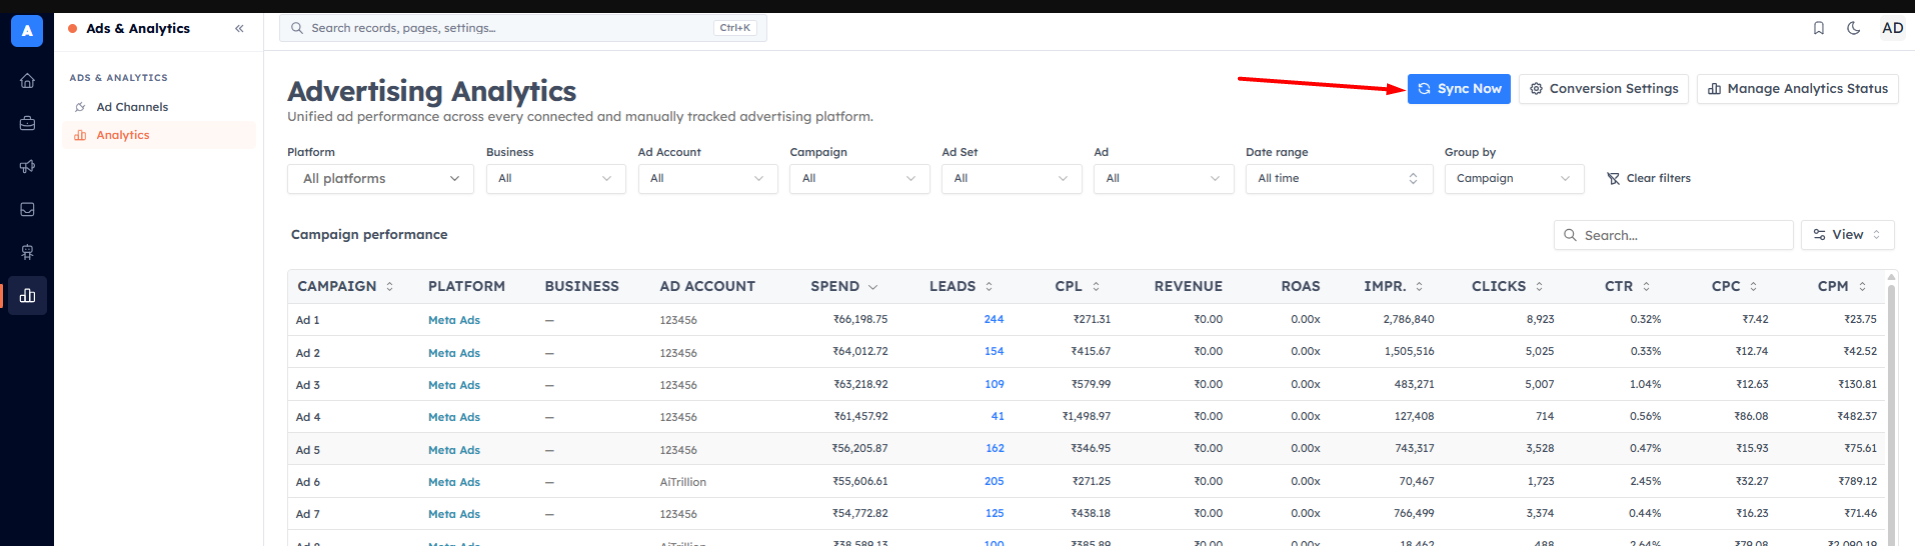
Task: Click the Sync Now button
Action: (x=1459, y=89)
